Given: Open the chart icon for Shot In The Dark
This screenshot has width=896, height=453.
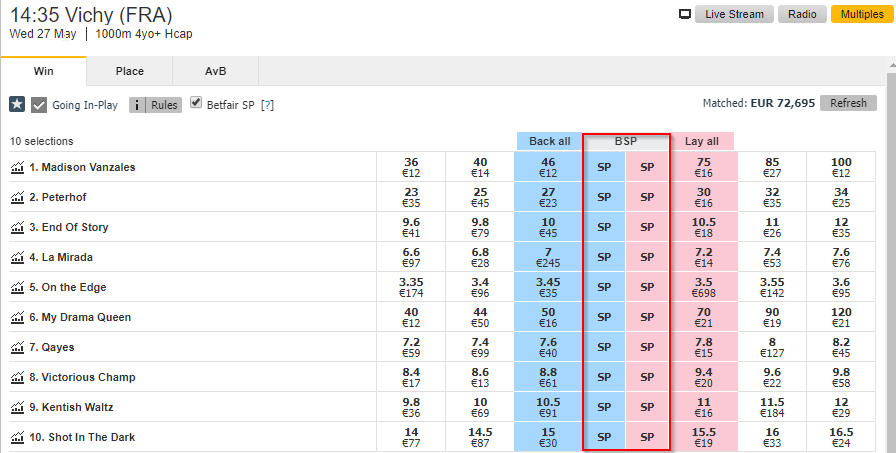Looking at the screenshot, I should tap(17, 437).
